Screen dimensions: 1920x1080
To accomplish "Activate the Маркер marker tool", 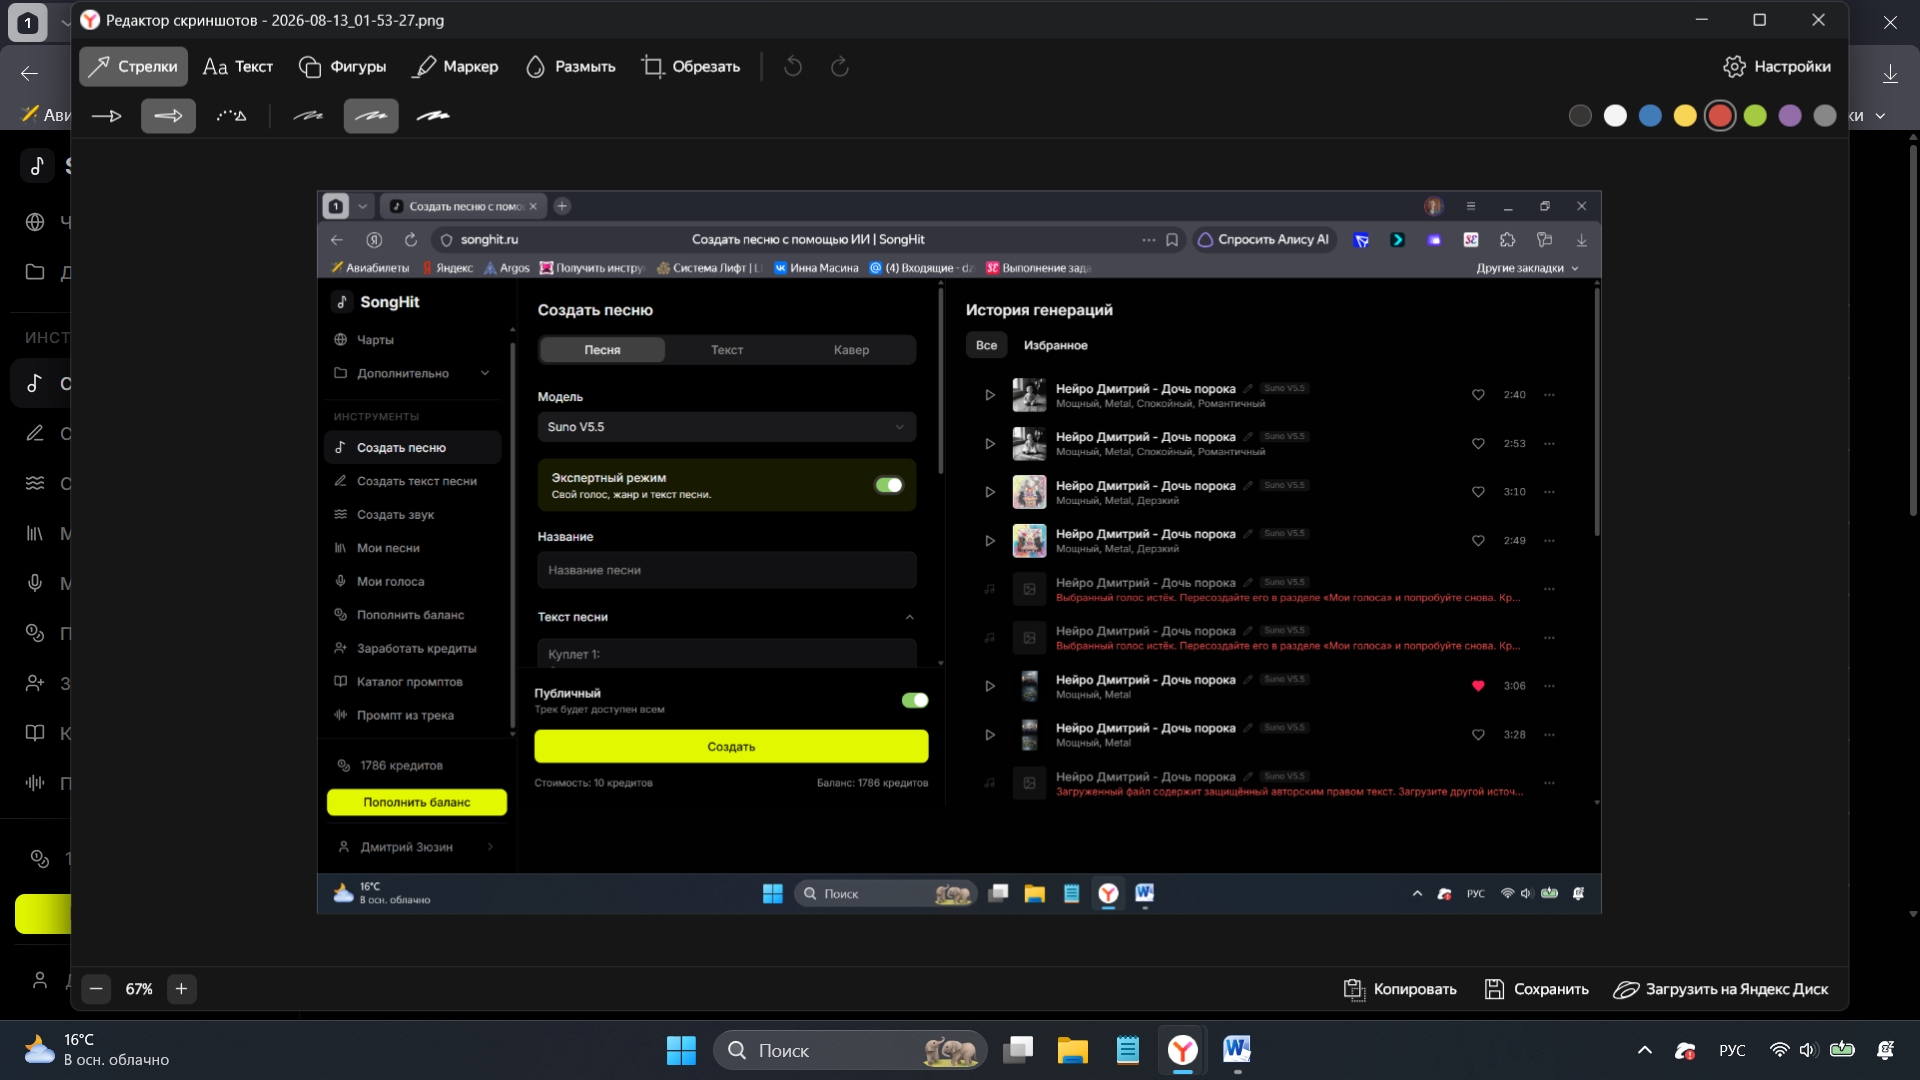I will (456, 67).
